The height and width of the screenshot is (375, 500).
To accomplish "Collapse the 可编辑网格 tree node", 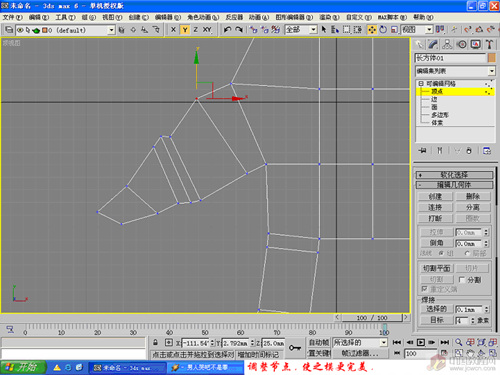I will [x=421, y=83].
